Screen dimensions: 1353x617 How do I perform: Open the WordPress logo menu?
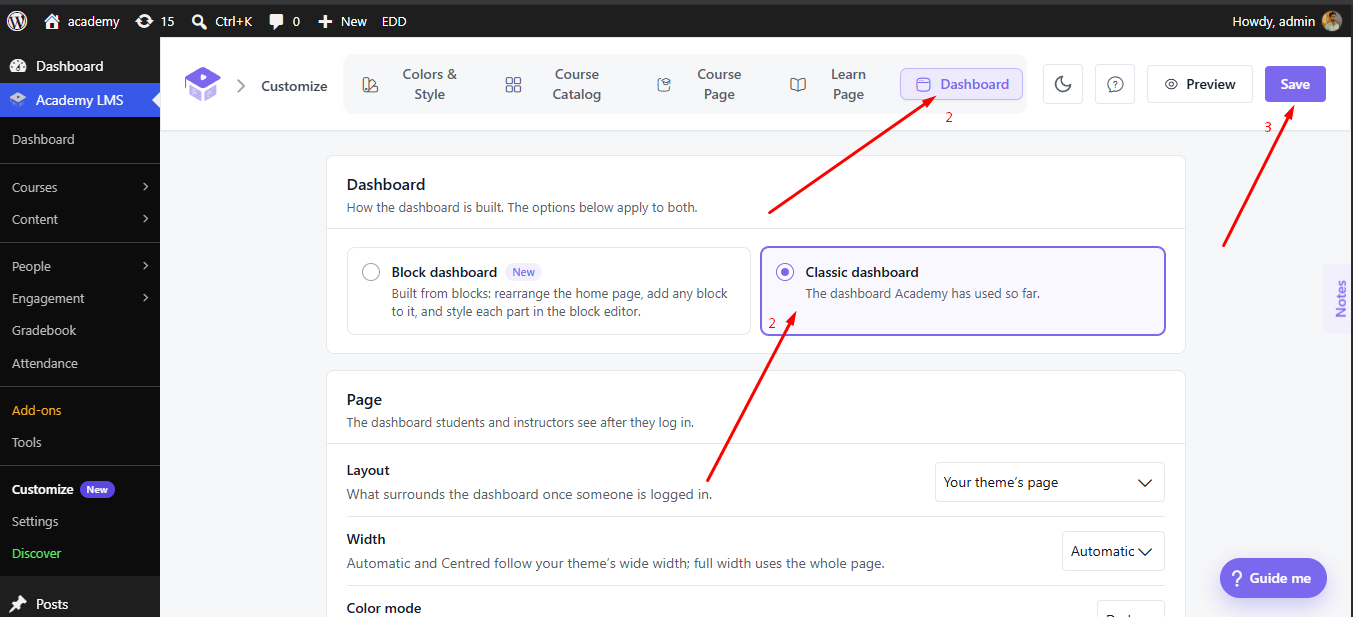point(17,21)
